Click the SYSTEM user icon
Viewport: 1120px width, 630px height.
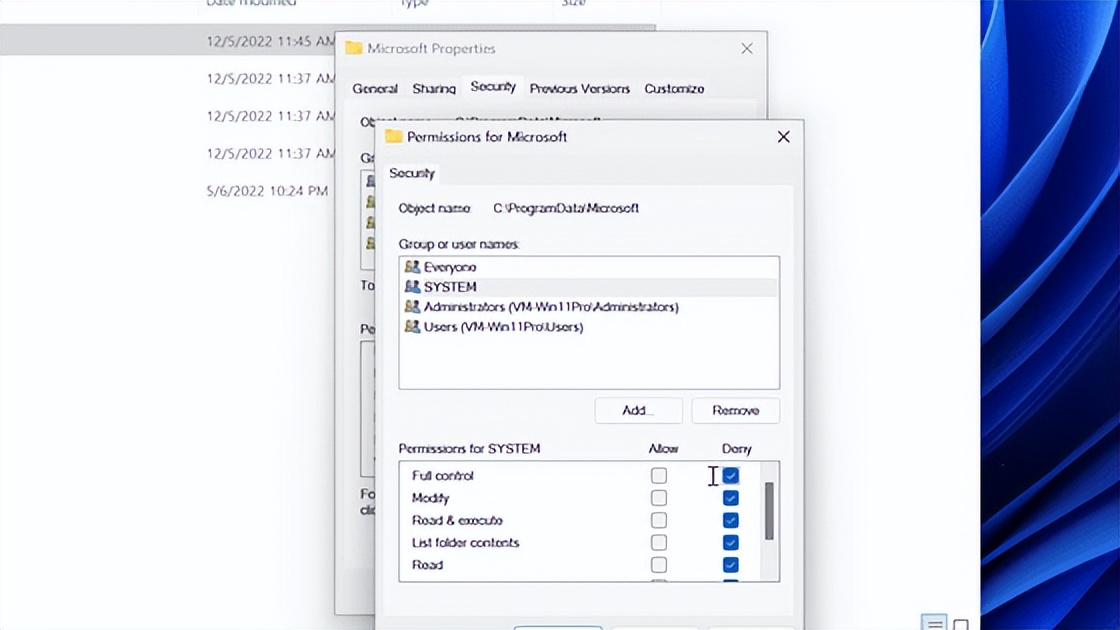point(412,286)
